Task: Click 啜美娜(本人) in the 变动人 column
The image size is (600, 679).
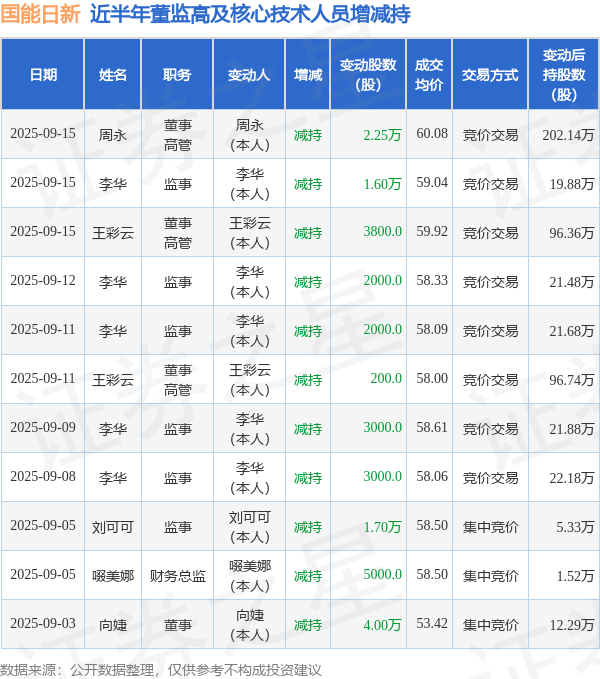Action: [249, 576]
